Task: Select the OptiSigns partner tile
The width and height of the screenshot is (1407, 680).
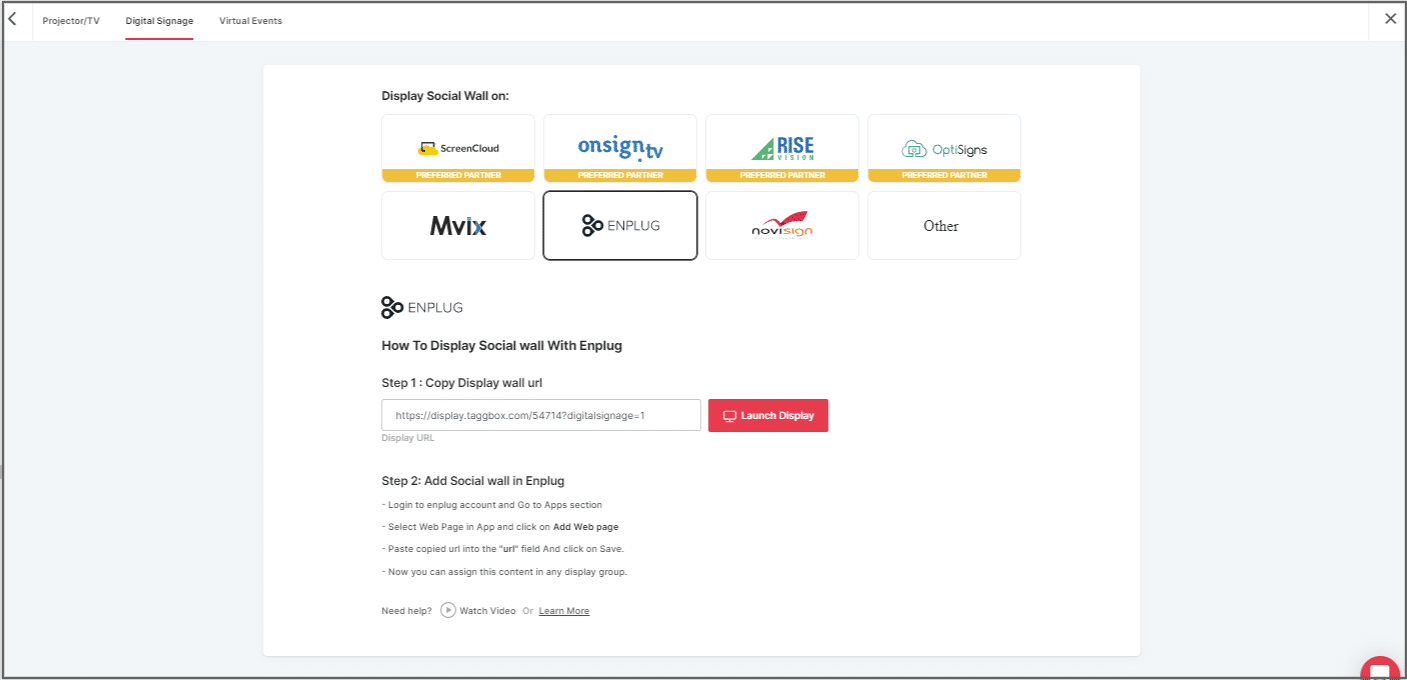Action: click(x=944, y=148)
